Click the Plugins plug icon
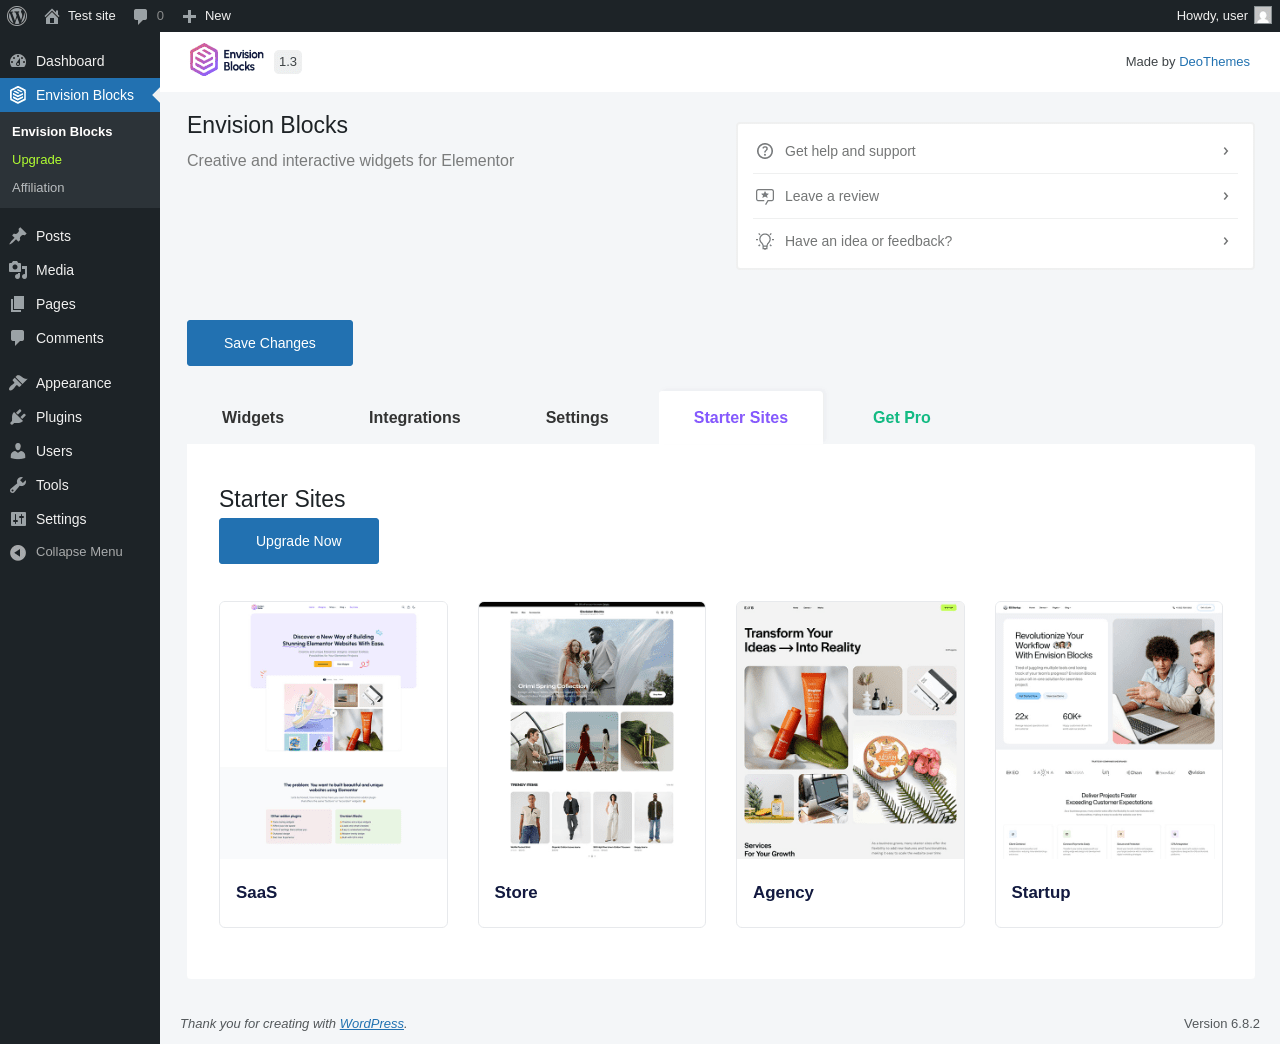The width and height of the screenshot is (1280, 1044). [18, 417]
